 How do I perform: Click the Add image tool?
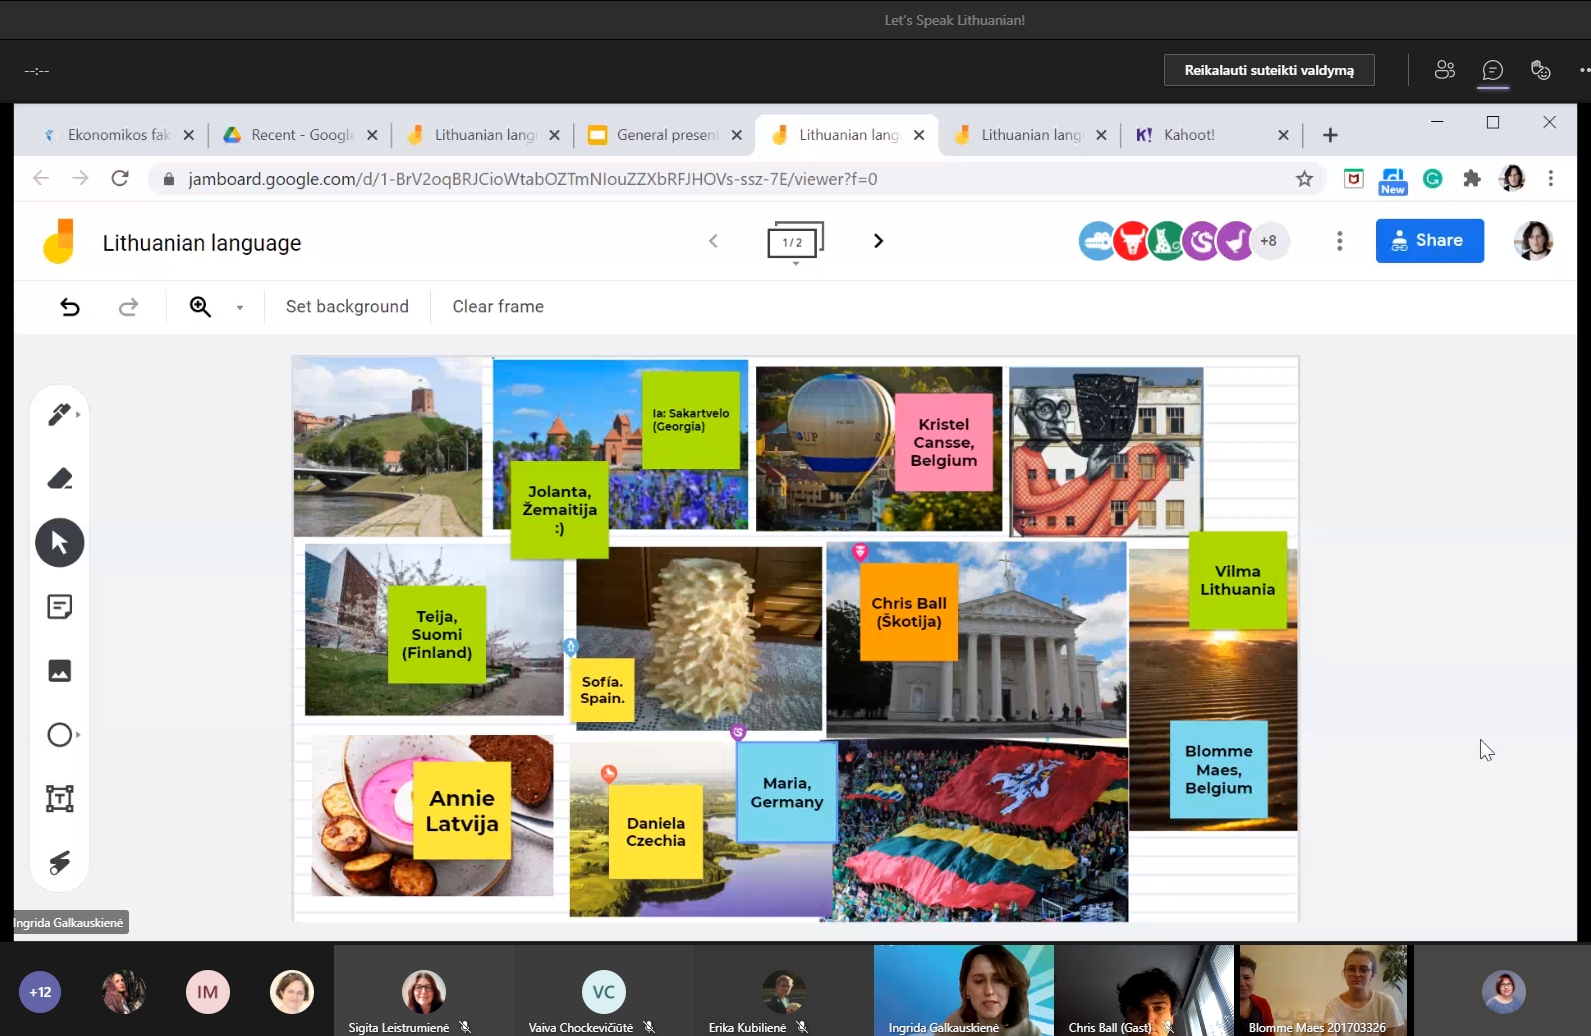(x=59, y=671)
